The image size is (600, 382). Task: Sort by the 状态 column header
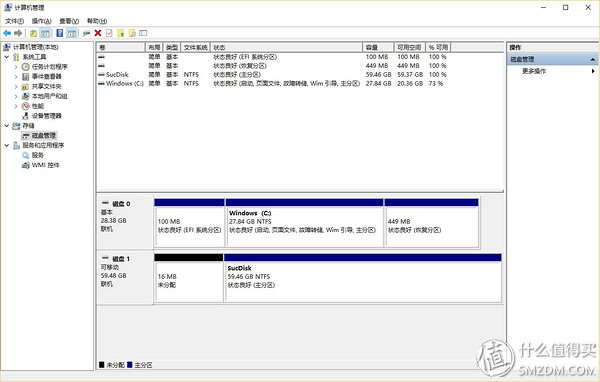click(287, 47)
